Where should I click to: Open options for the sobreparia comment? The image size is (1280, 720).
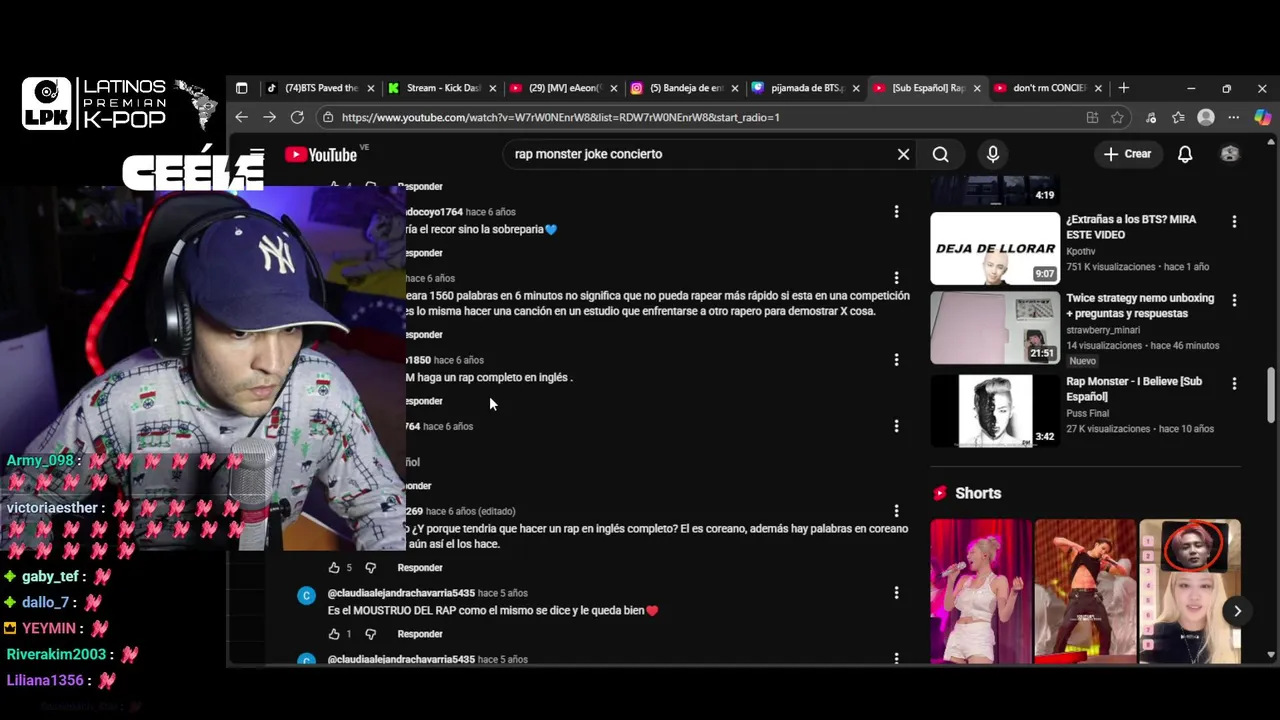pos(896,212)
